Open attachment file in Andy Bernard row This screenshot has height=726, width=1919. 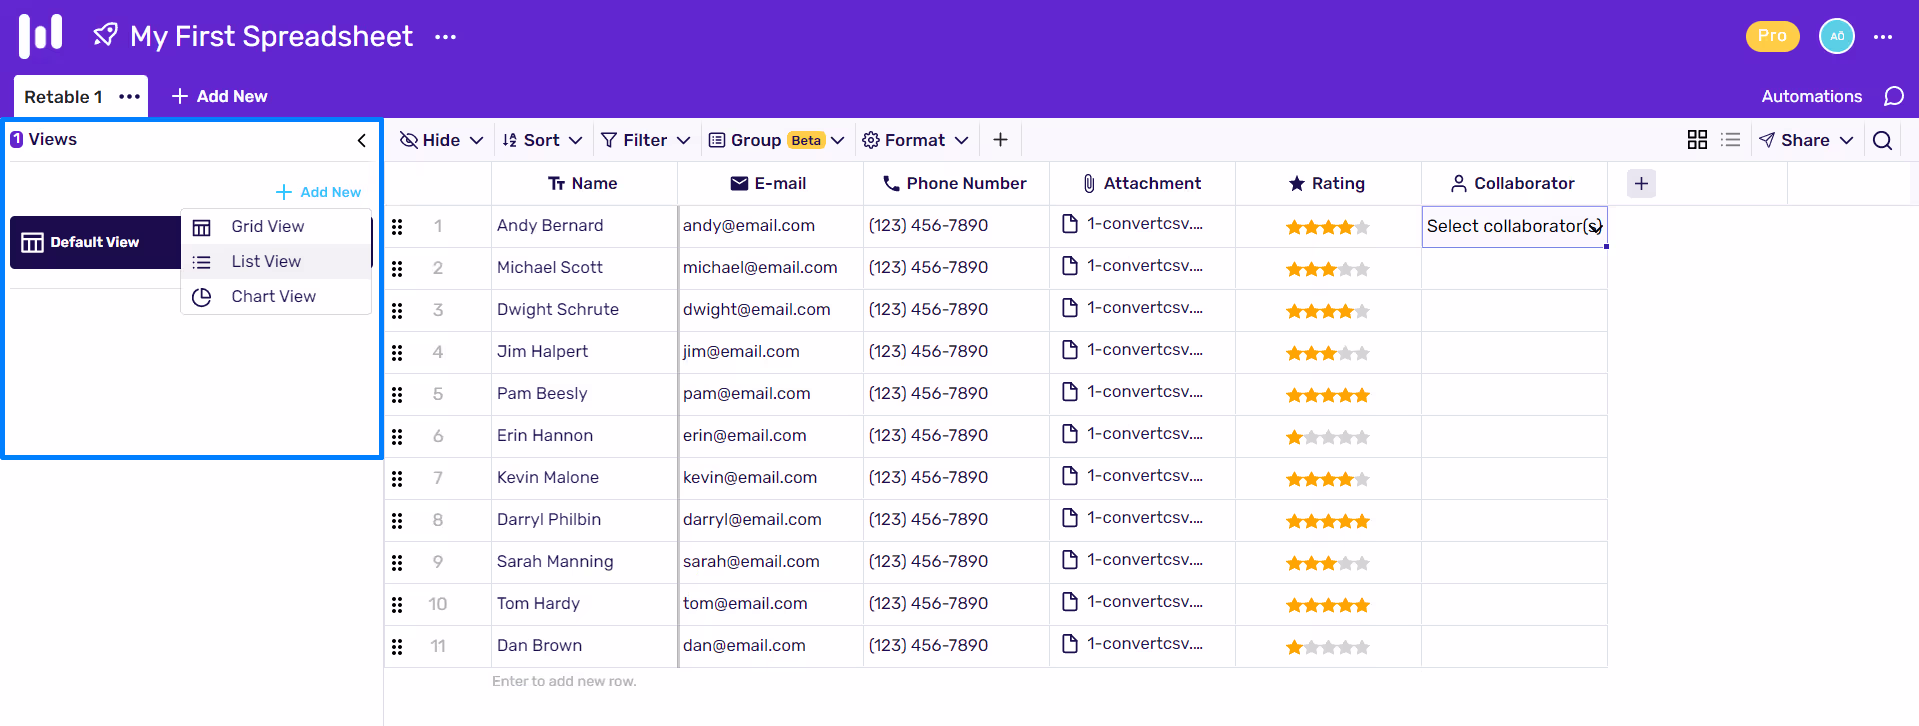(1132, 224)
